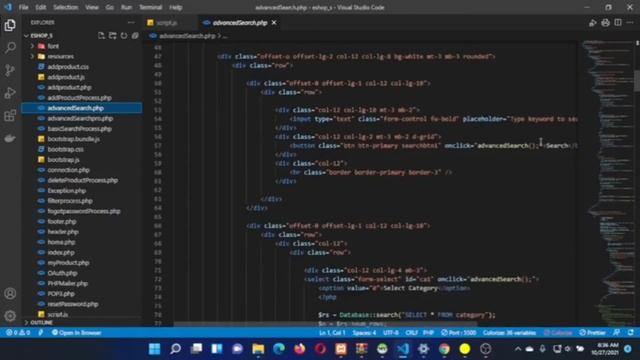This screenshot has width=640, height=360.
Task: Switch to the script.js editor tab
Action: pyautogui.click(x=167, y=23)
